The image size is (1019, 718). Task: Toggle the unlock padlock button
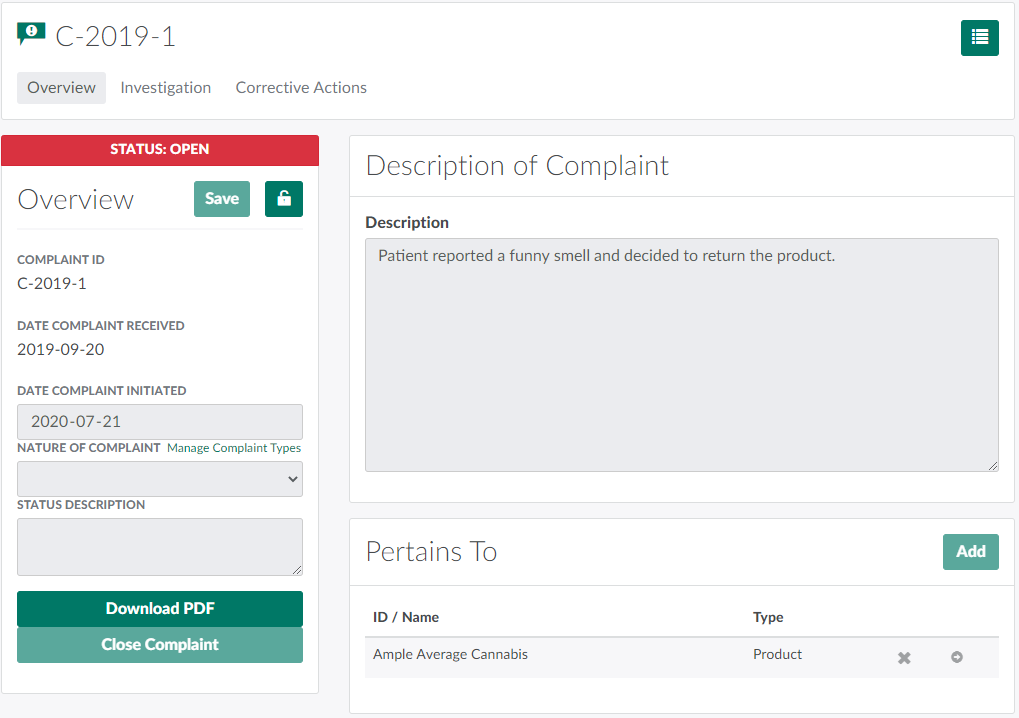284,199
